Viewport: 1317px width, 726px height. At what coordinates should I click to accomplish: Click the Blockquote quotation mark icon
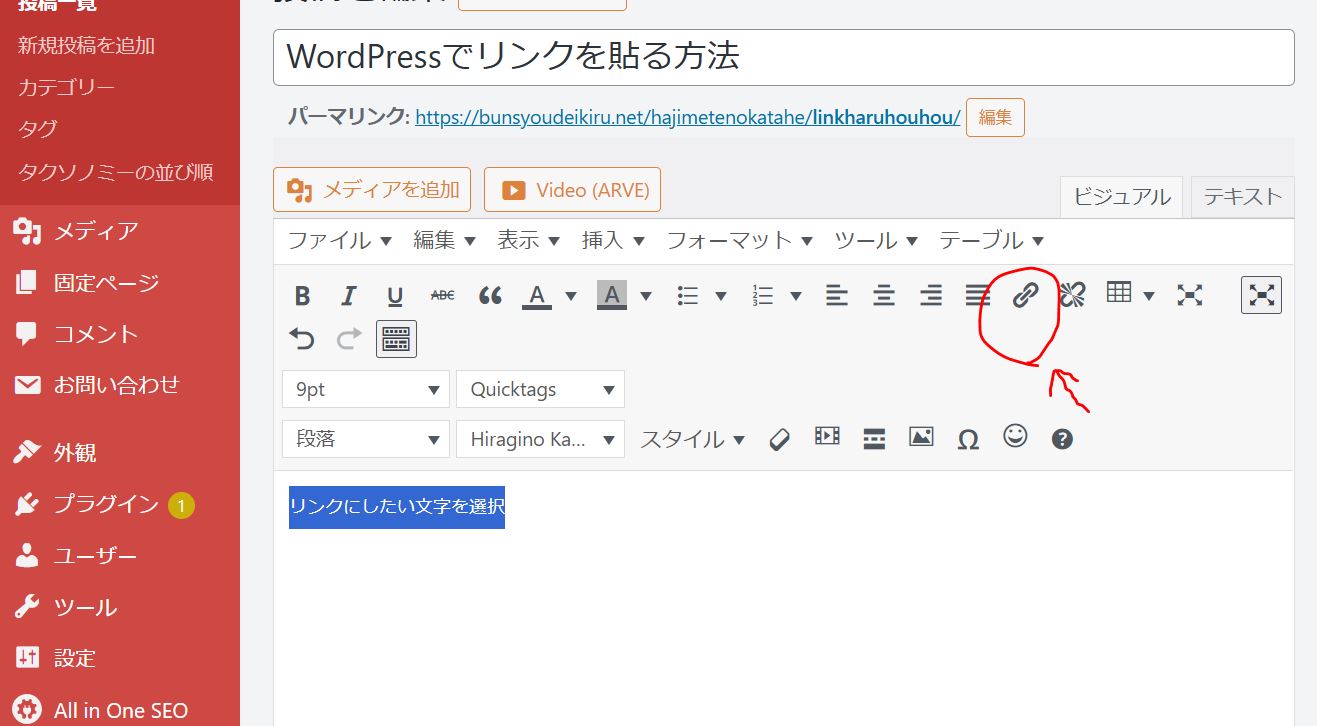click(490, 296)
